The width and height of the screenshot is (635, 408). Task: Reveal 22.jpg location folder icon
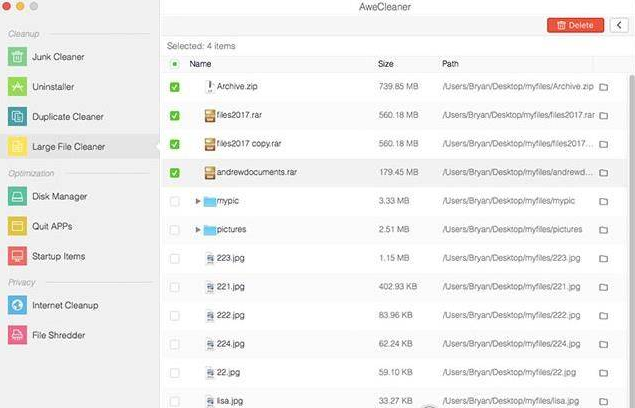603,373
